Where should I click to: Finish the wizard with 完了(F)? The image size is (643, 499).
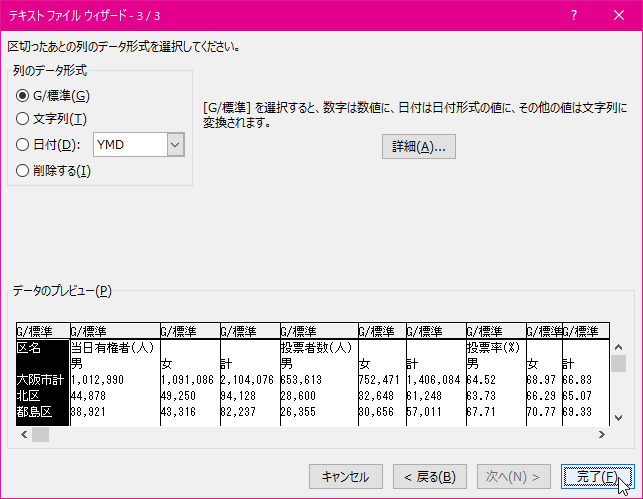[x=597, y=476]
